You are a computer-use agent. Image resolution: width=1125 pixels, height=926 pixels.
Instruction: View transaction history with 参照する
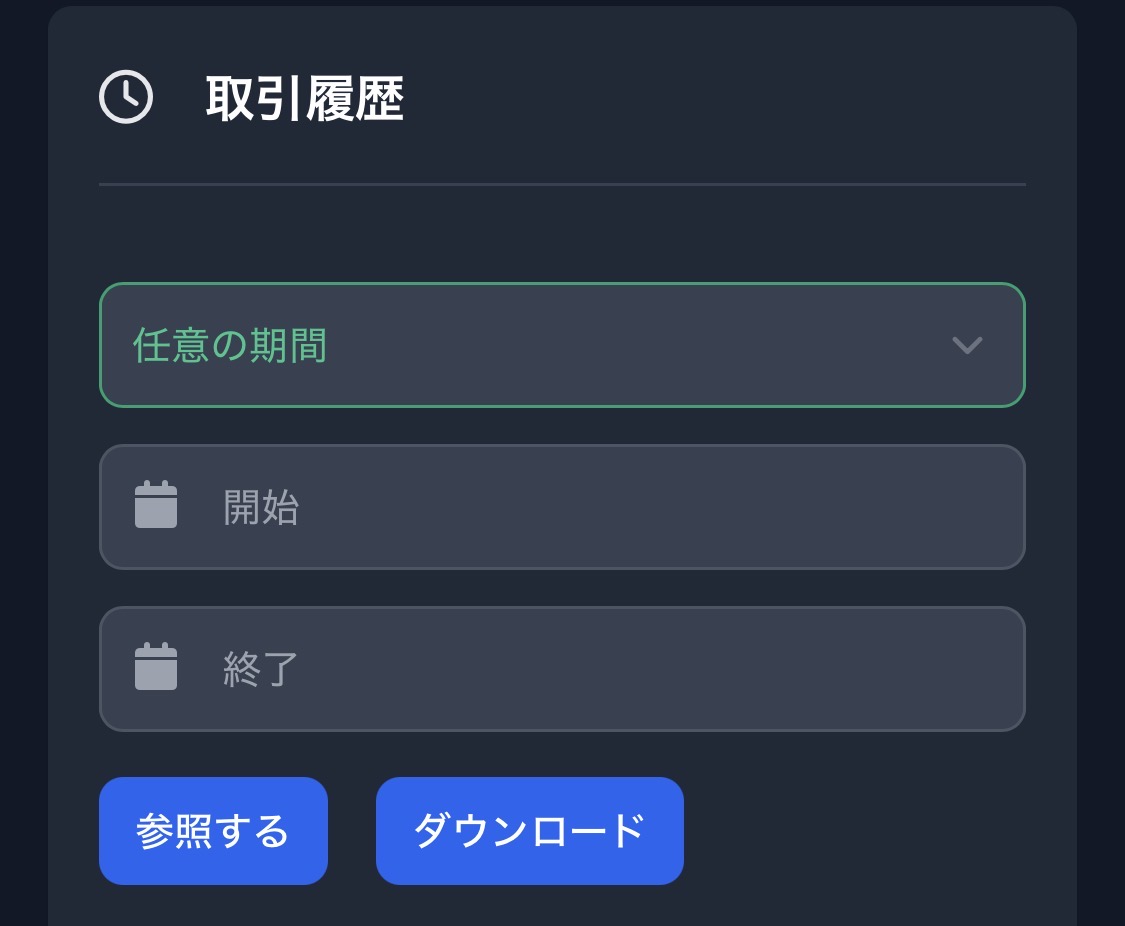tap(213, 831)
